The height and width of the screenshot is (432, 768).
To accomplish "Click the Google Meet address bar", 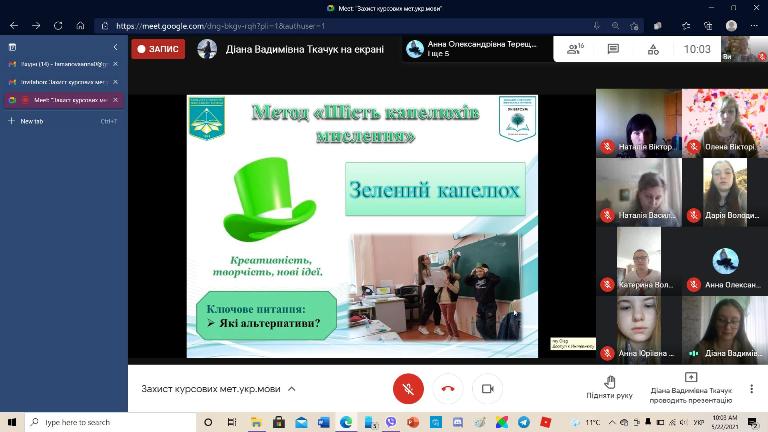I will [x=300, y=25].
